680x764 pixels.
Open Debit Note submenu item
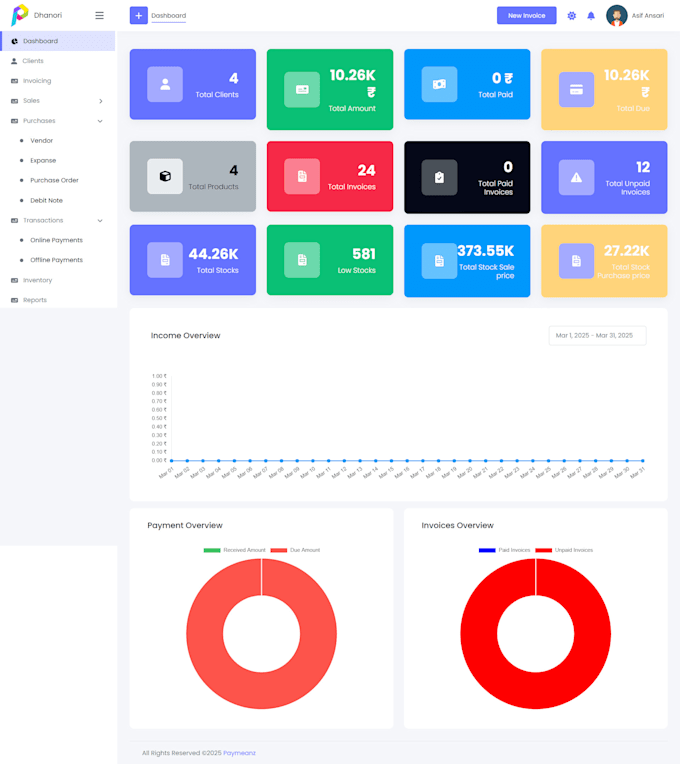tap(46, 201)
